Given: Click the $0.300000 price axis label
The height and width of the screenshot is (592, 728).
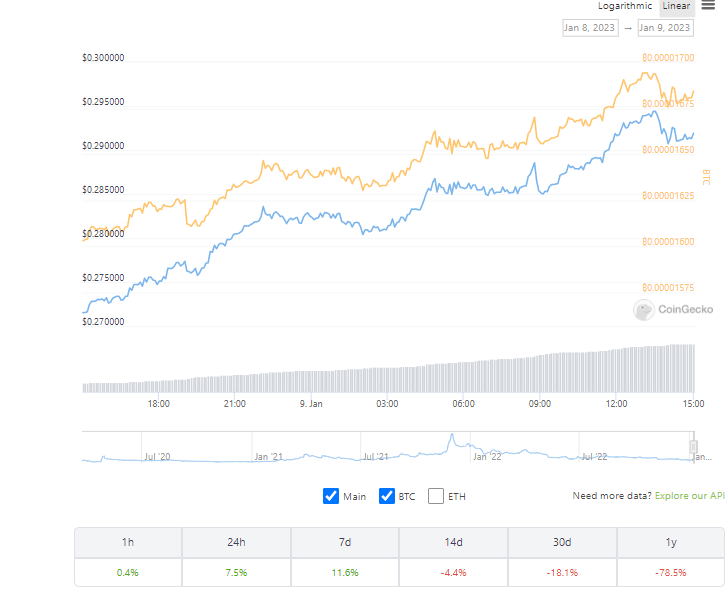Looking at the screenshot, I should [103, 58].
